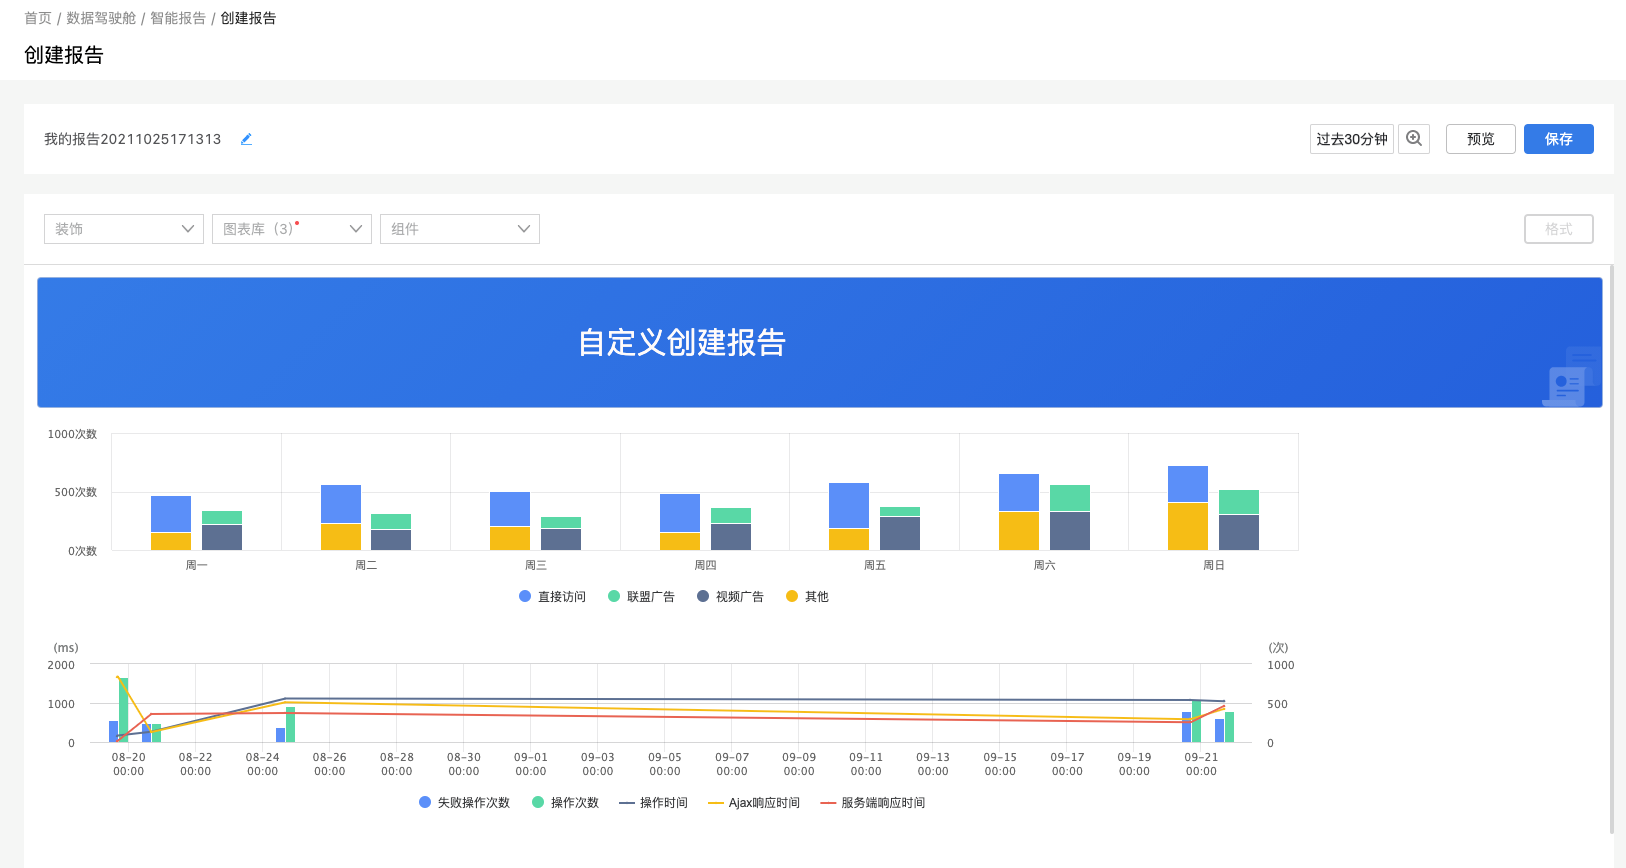This screenshot has height=868, width=1626.
Task: Click the 格式 button
Action: coord(1559,229)
